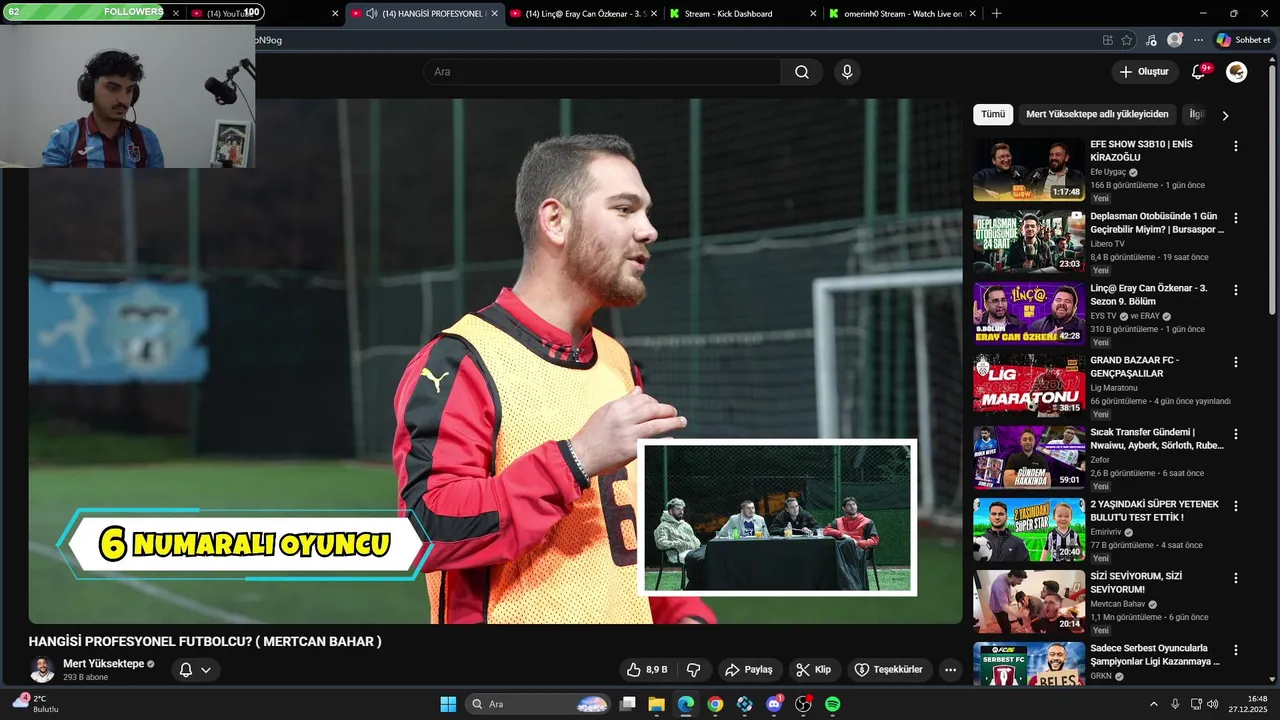1280x720 pixels.
Task: Open Edge profile avatar
Action: 1175,40
